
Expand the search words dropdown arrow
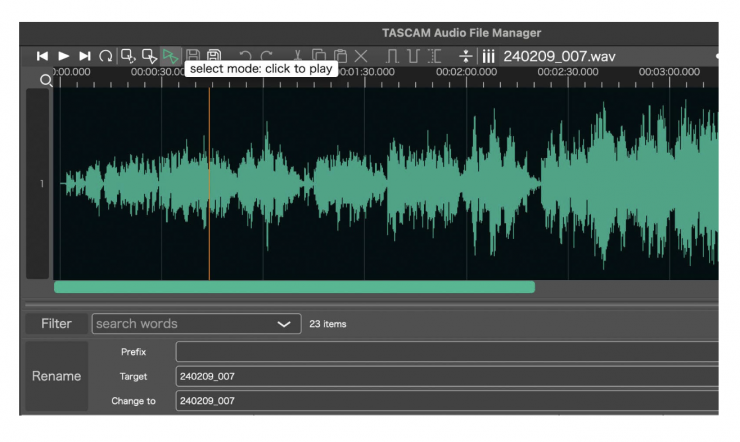pos(283,324)
